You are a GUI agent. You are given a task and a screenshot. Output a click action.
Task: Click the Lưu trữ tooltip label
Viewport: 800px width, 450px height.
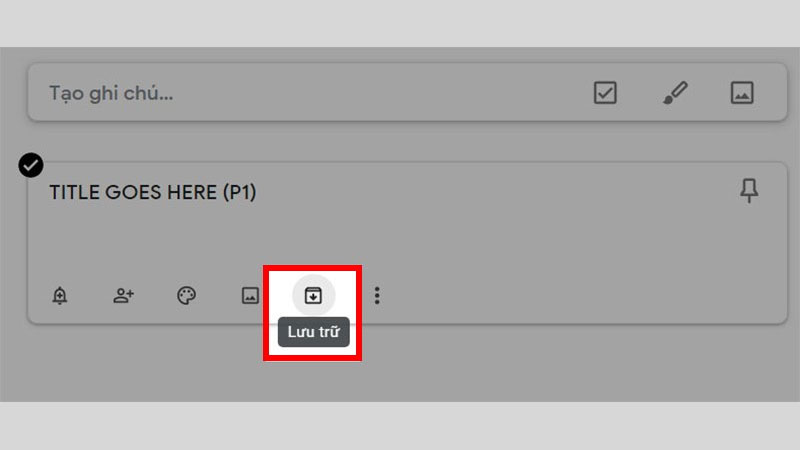314,332
